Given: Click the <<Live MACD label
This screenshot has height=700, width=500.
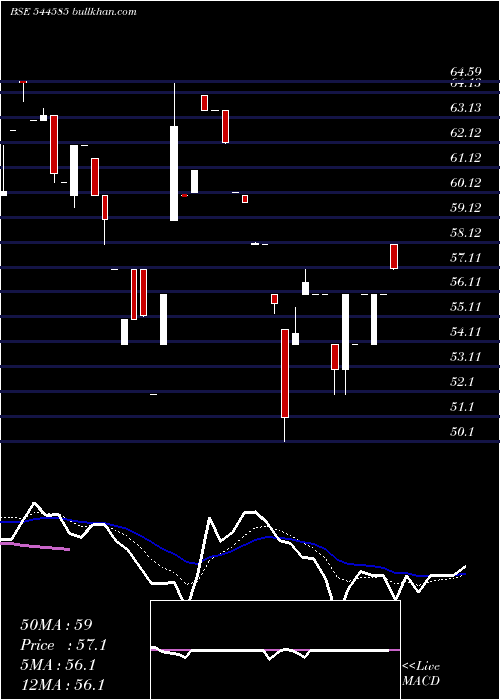Looking at the screenshot, I should point(421,674).
